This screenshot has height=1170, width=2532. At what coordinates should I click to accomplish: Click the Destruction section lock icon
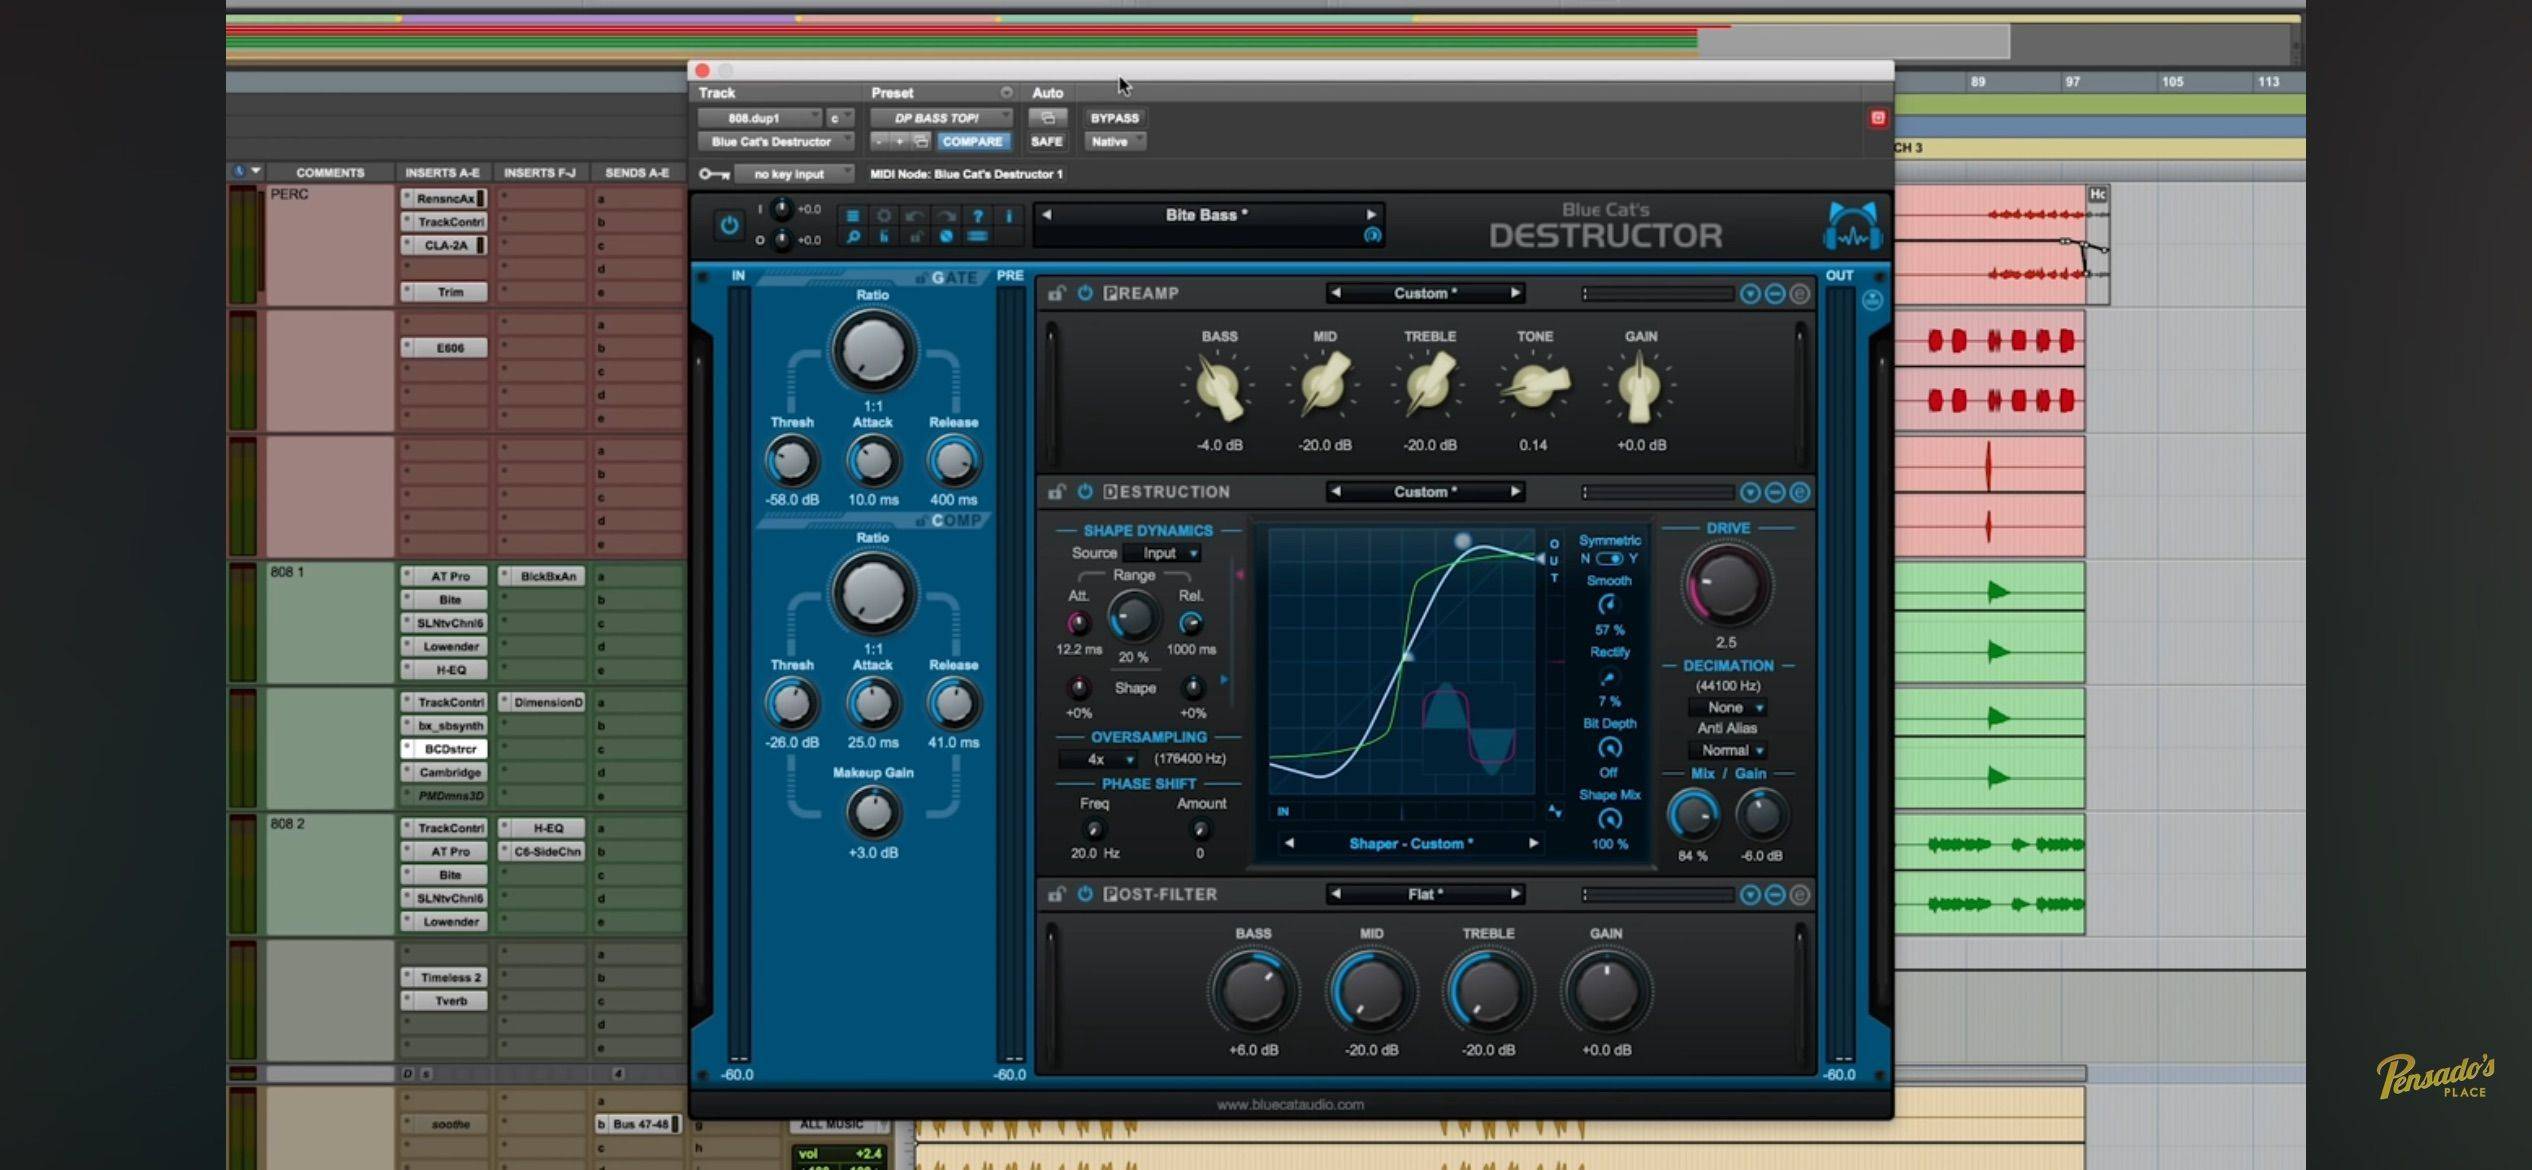point(1056,492)
